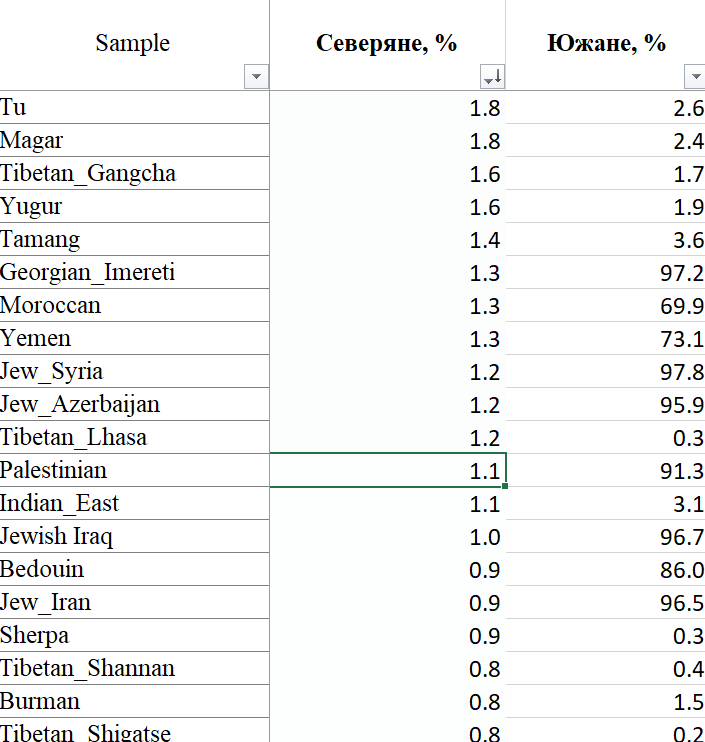Click Южане value 2.4 in Magar row
Viewport: 705px width, 742px height.
pyautogui.click(x=606, y=141)
